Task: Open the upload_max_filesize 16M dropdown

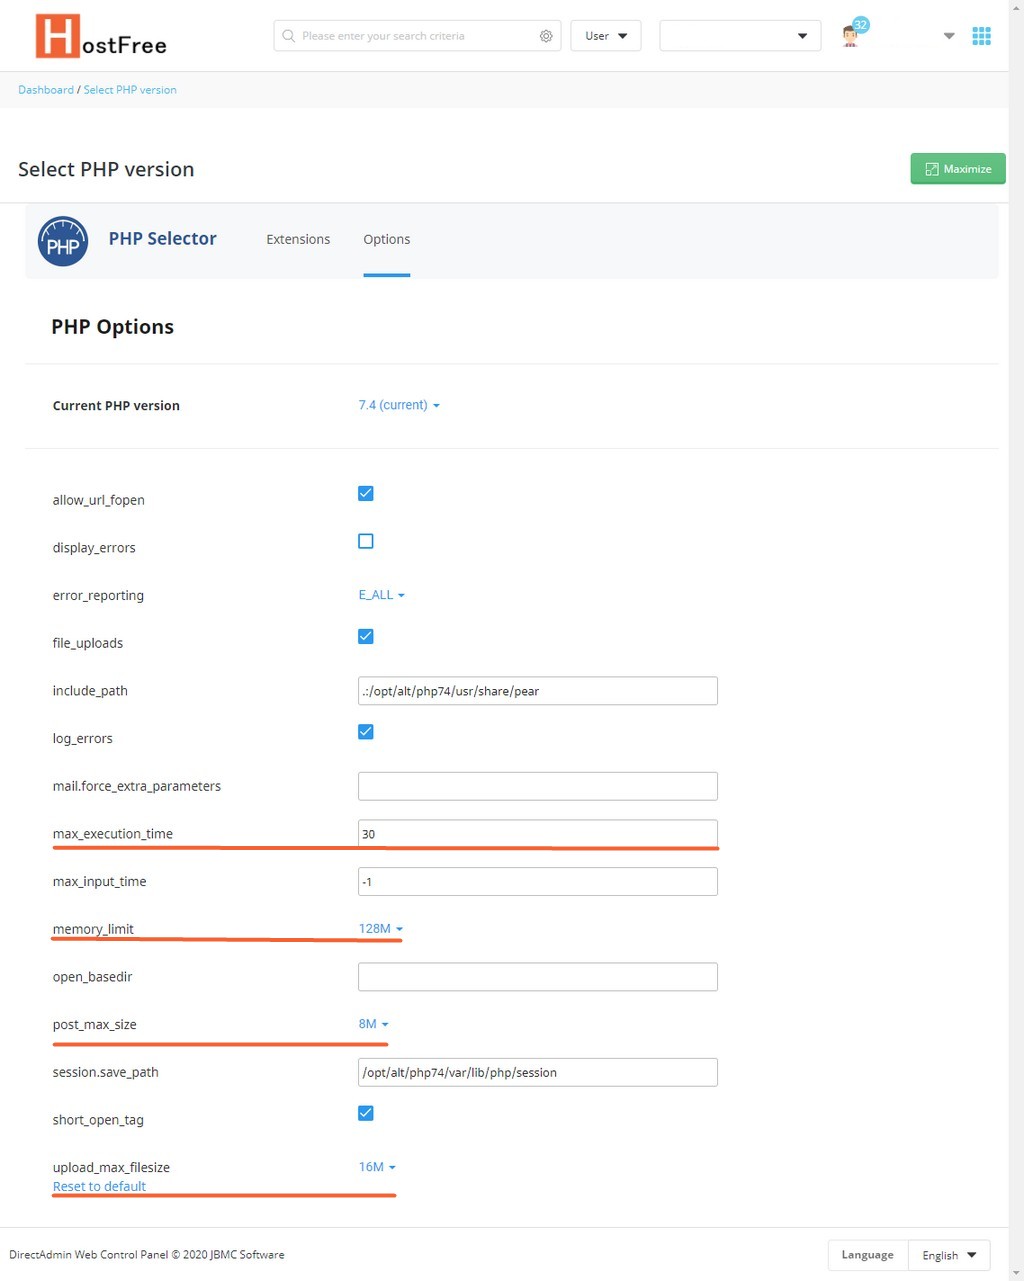Action: 376,1166
